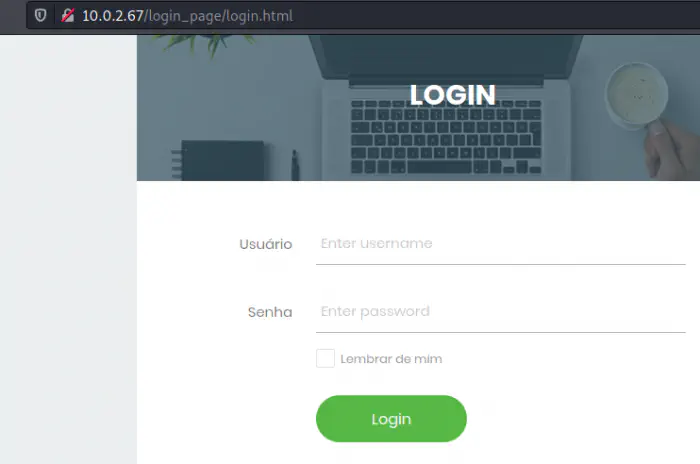Viewport: 700px width, 464px height.
Task: Click the Senha field label
Action: click(270, 312)
